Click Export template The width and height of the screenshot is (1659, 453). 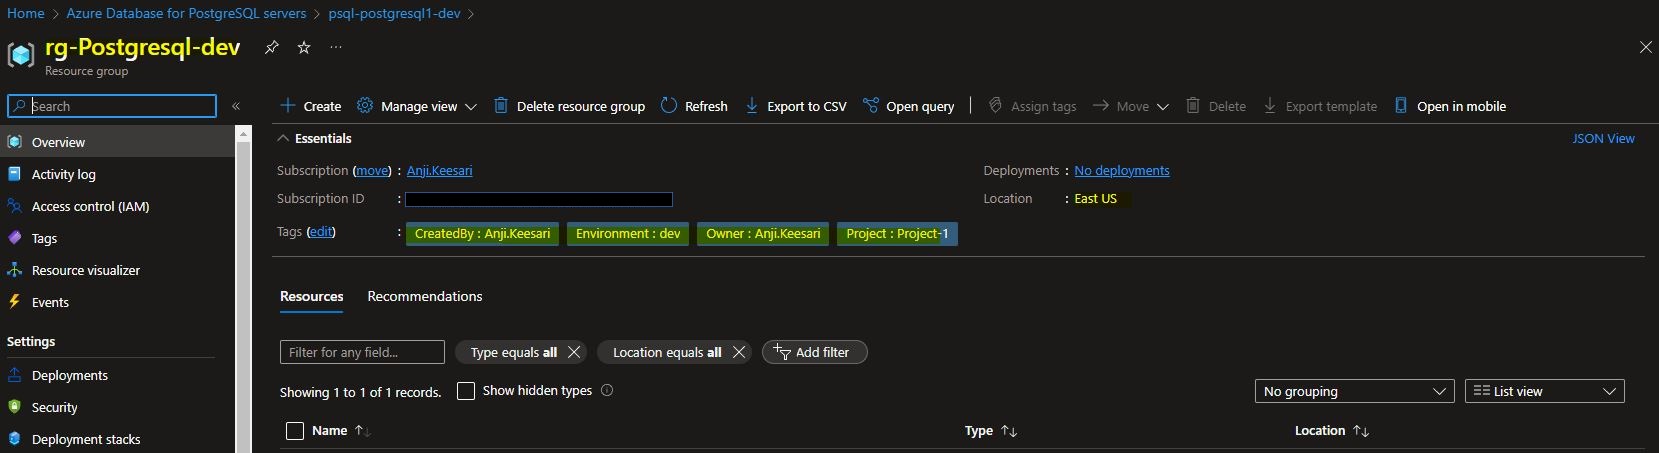[x=1320, y=106]
